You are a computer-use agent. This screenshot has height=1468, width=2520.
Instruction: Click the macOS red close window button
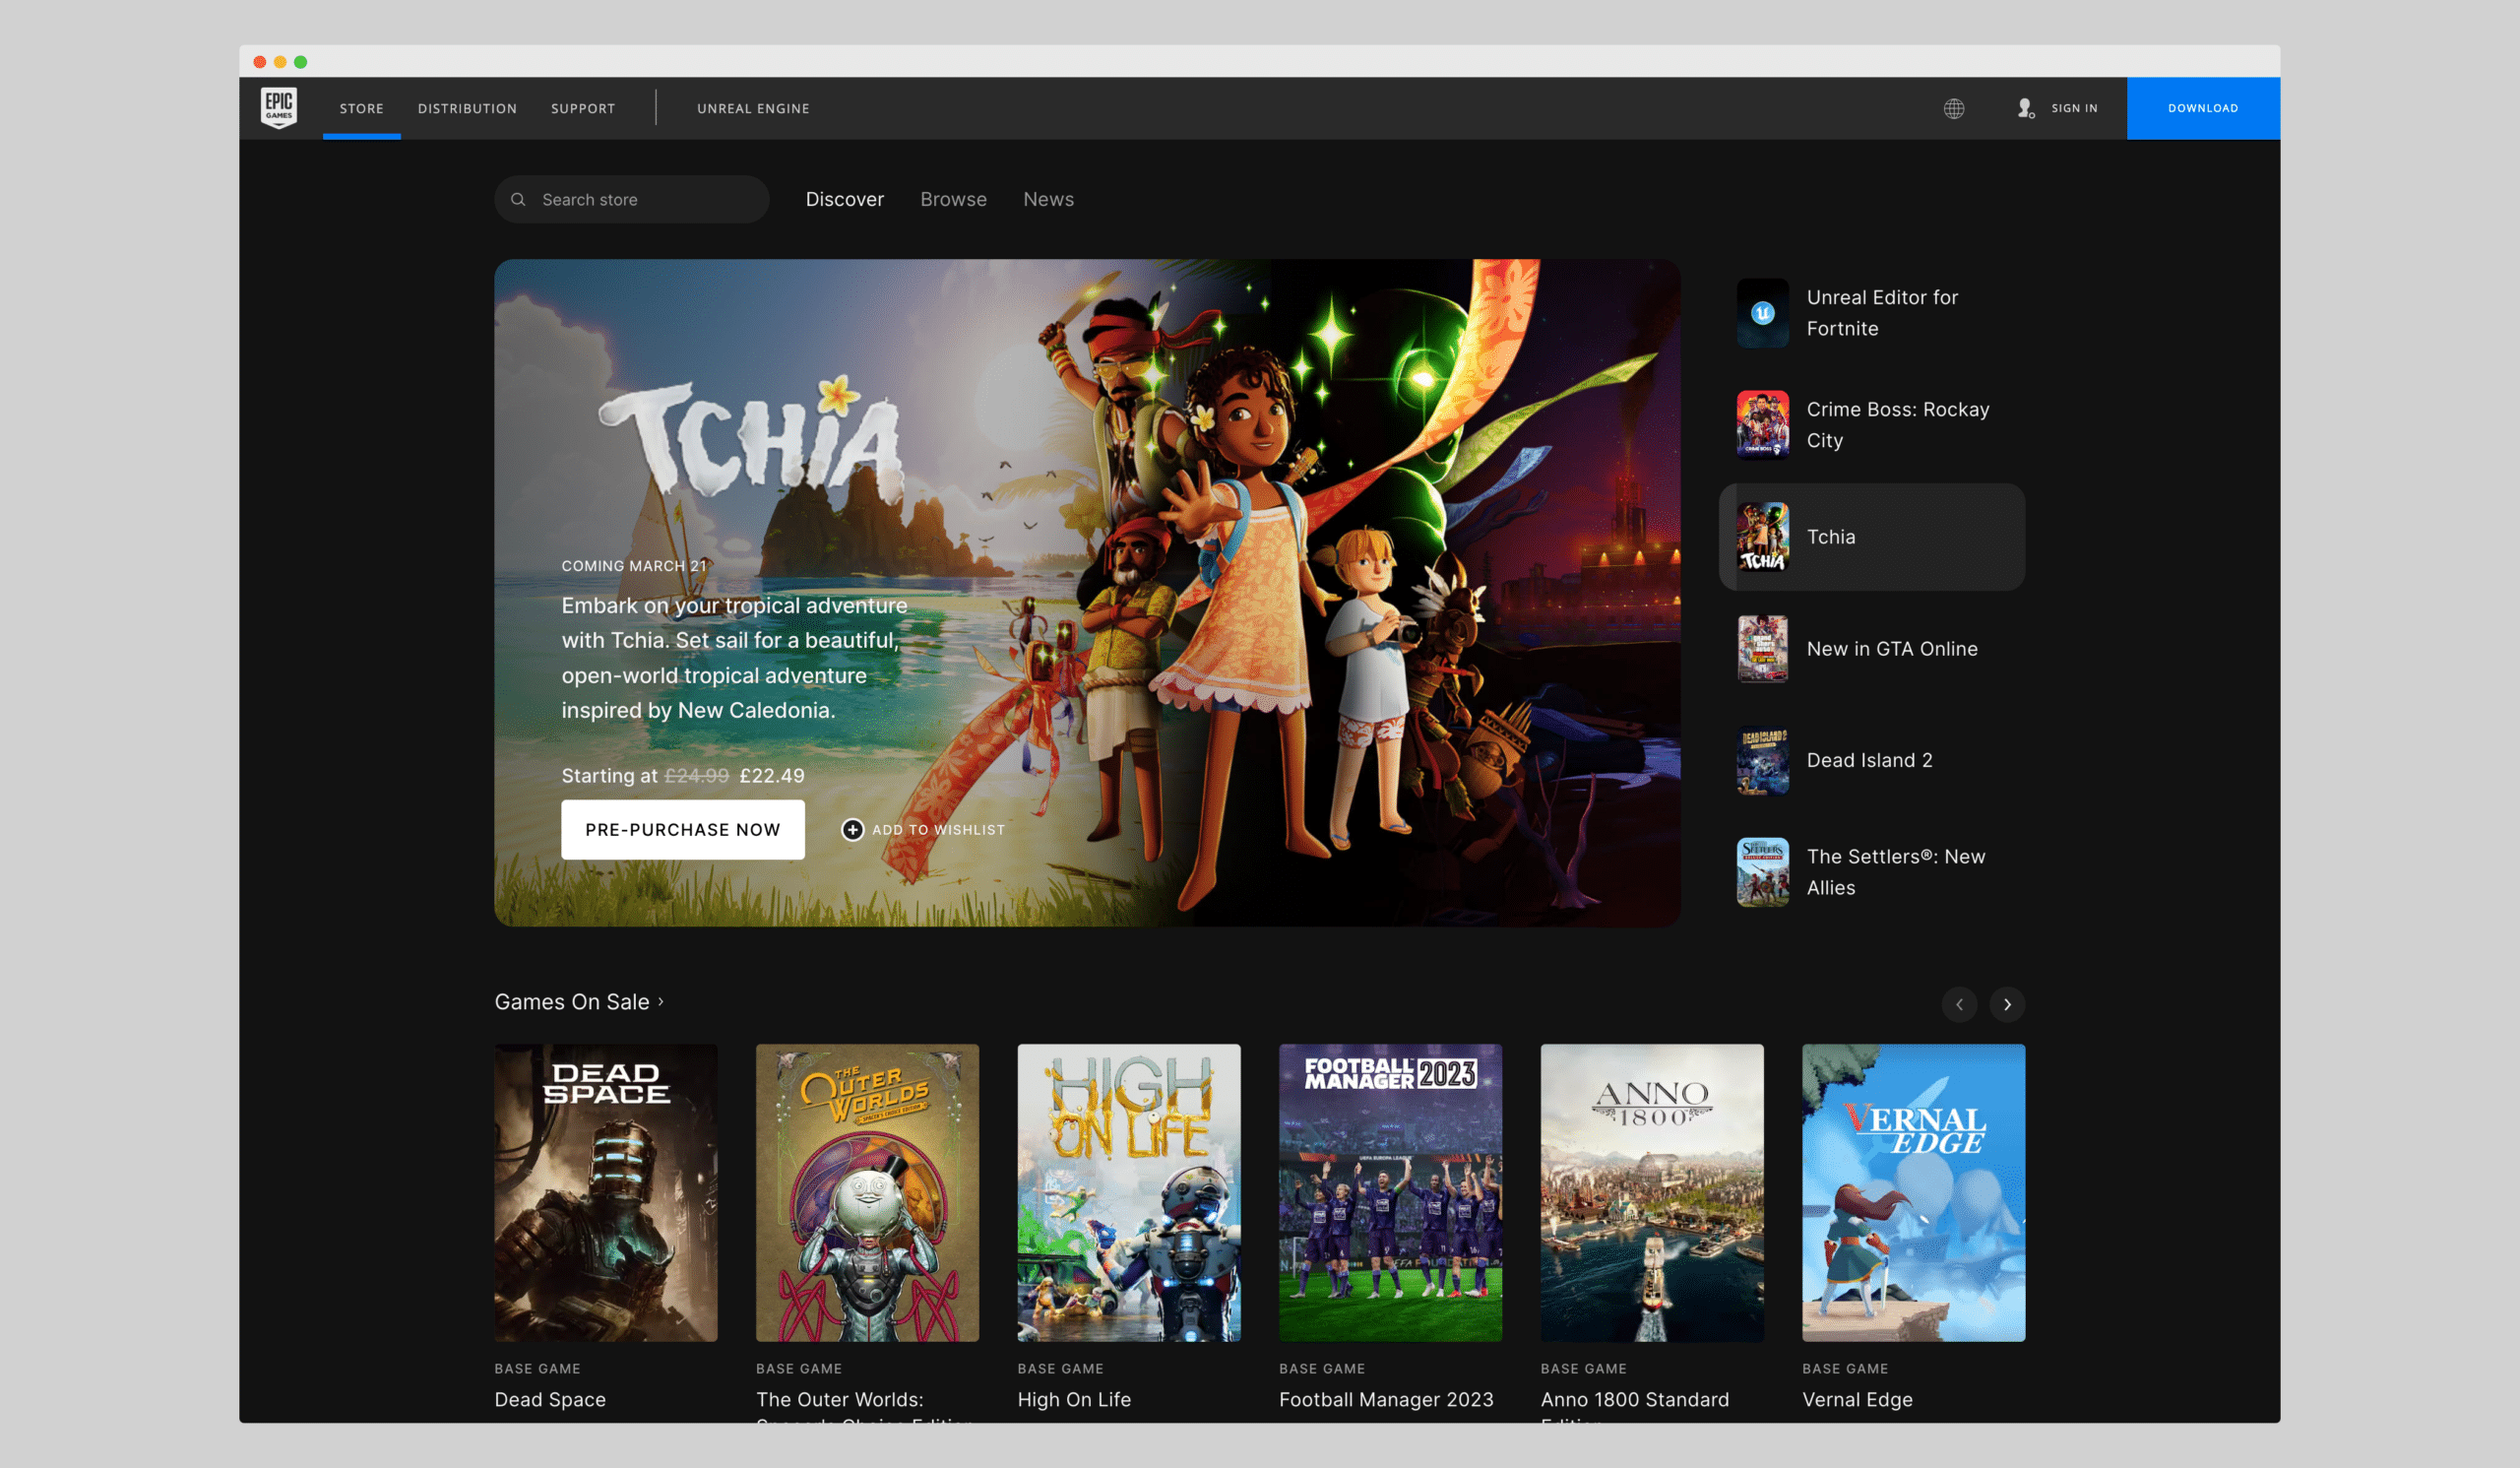260,62
